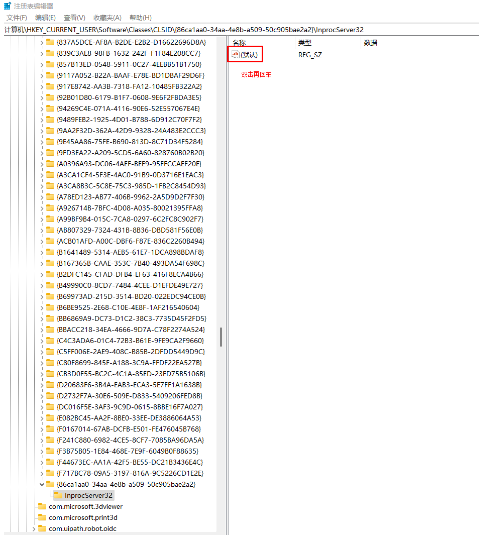Collapse the {86ca1aa0-34aa-4e8b-a509...} key
The height and width of the screenshot is (535, 479).
coord(42,484)
